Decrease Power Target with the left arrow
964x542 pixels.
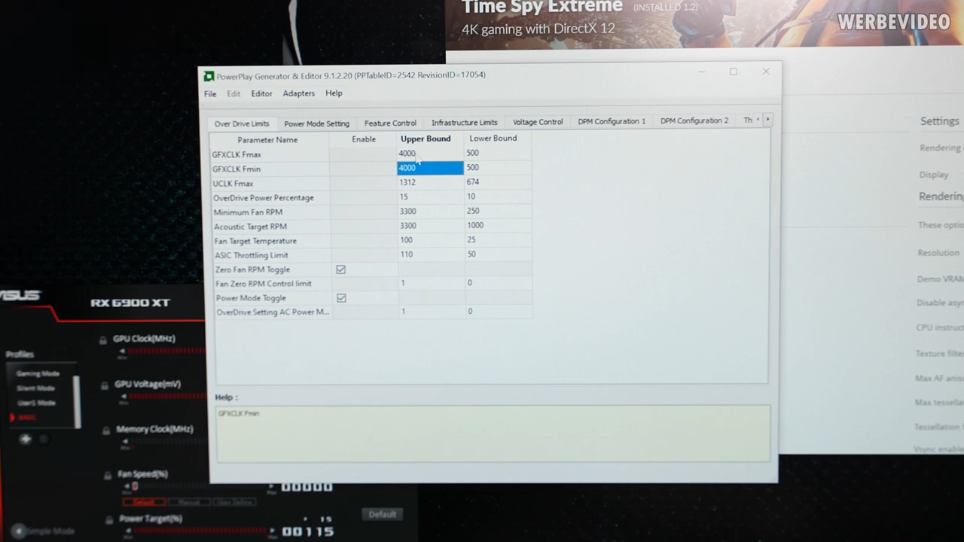(x=128, y=530)
